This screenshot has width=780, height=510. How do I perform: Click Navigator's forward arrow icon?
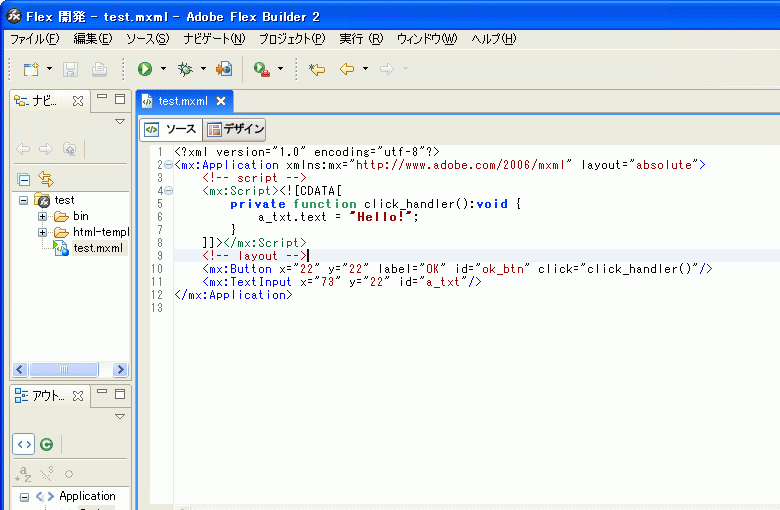46,149
